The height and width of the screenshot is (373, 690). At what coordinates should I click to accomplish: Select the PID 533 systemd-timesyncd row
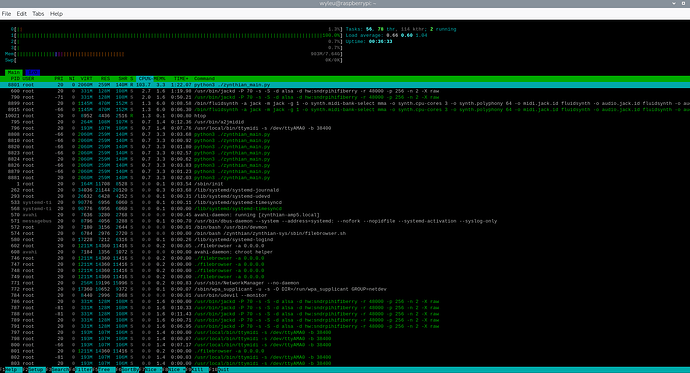tap(345, 202)
